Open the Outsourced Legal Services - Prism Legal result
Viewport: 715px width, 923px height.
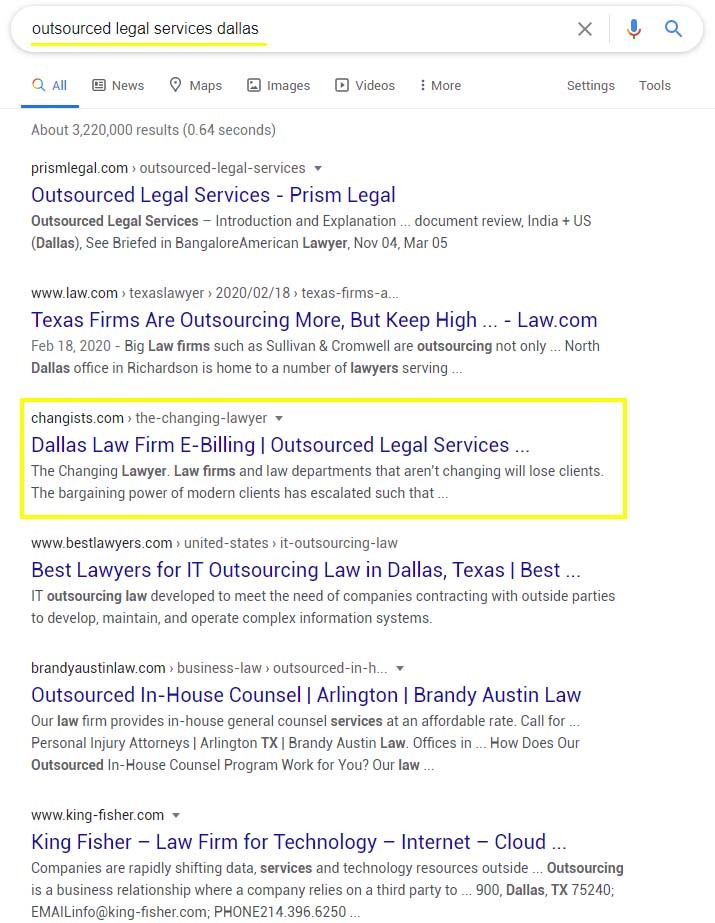click(x=213, y=195)
